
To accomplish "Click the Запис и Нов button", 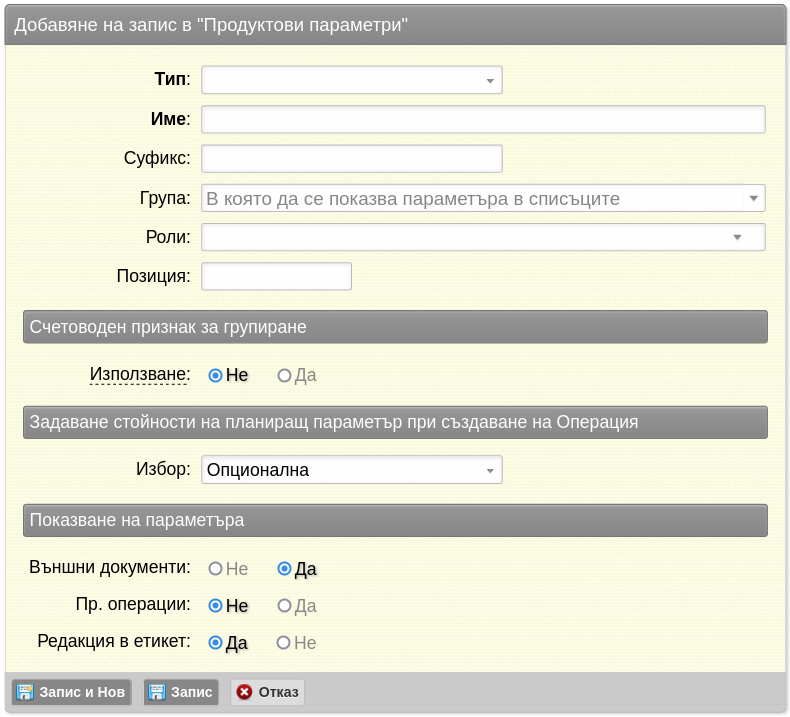I will 72,692.
